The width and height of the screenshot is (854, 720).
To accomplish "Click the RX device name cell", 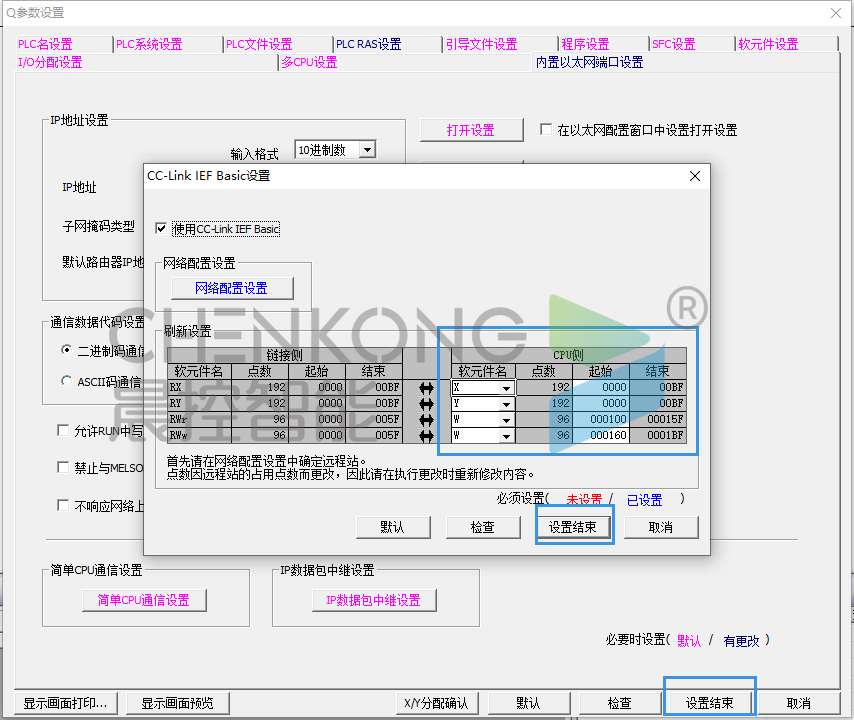I will (x=199, y=388).
